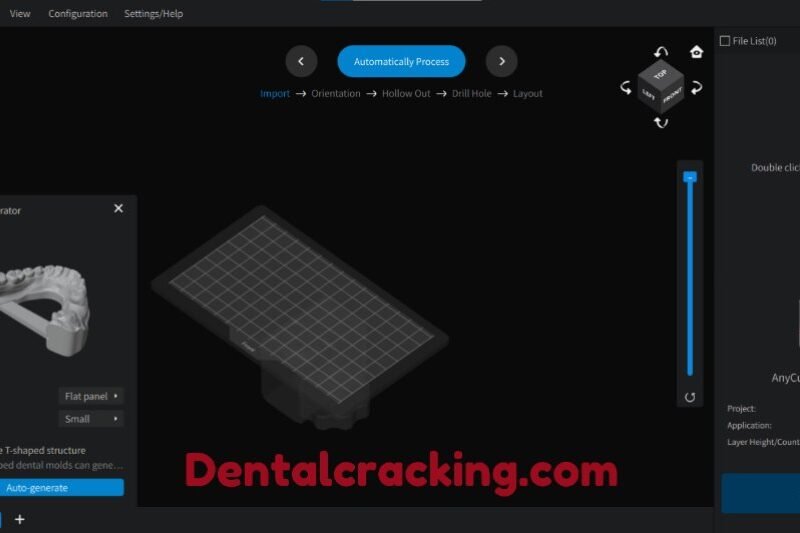
Task: Click the Automatically Process button
Action: pos(401,61)
